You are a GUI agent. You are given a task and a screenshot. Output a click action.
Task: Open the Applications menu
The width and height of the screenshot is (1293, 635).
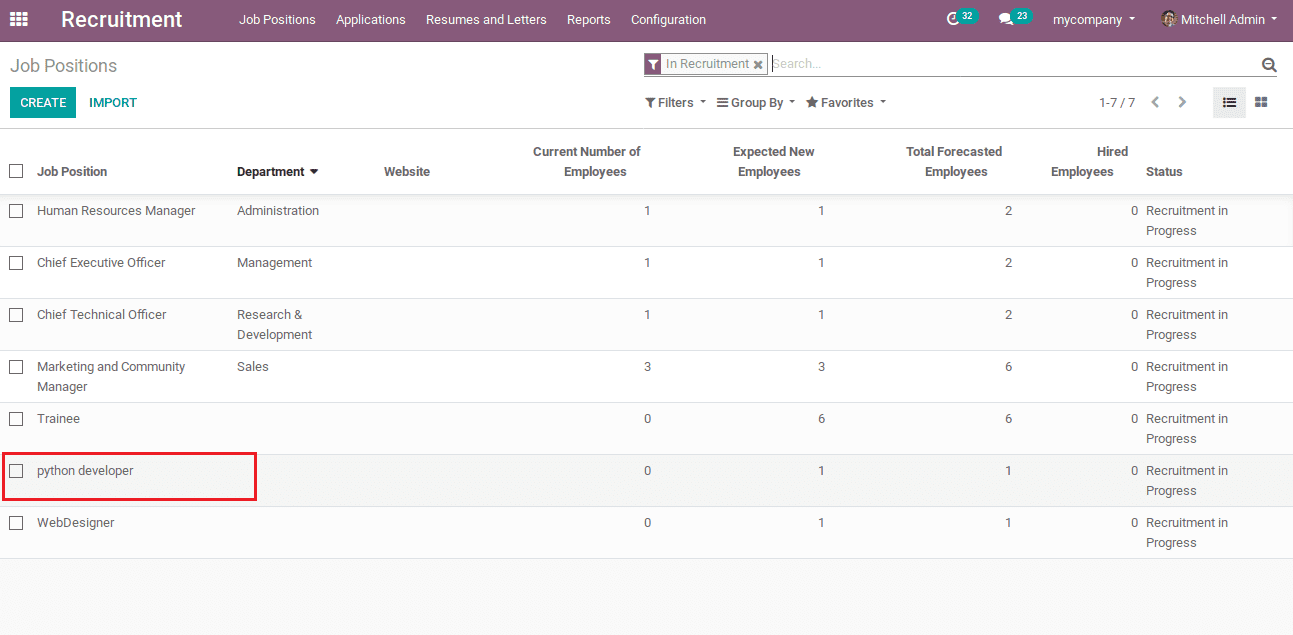[371, 20]
